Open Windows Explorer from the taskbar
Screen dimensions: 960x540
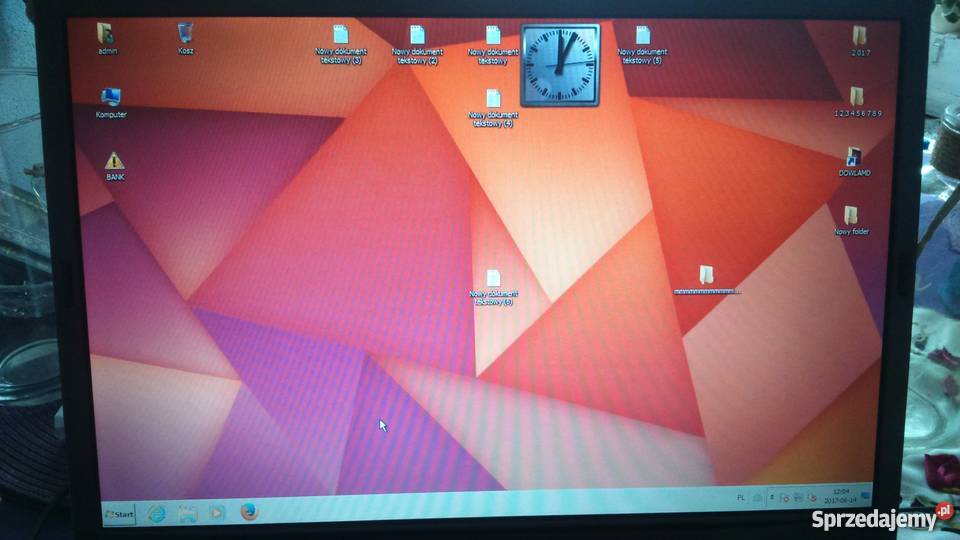click(x=187, y=513)
